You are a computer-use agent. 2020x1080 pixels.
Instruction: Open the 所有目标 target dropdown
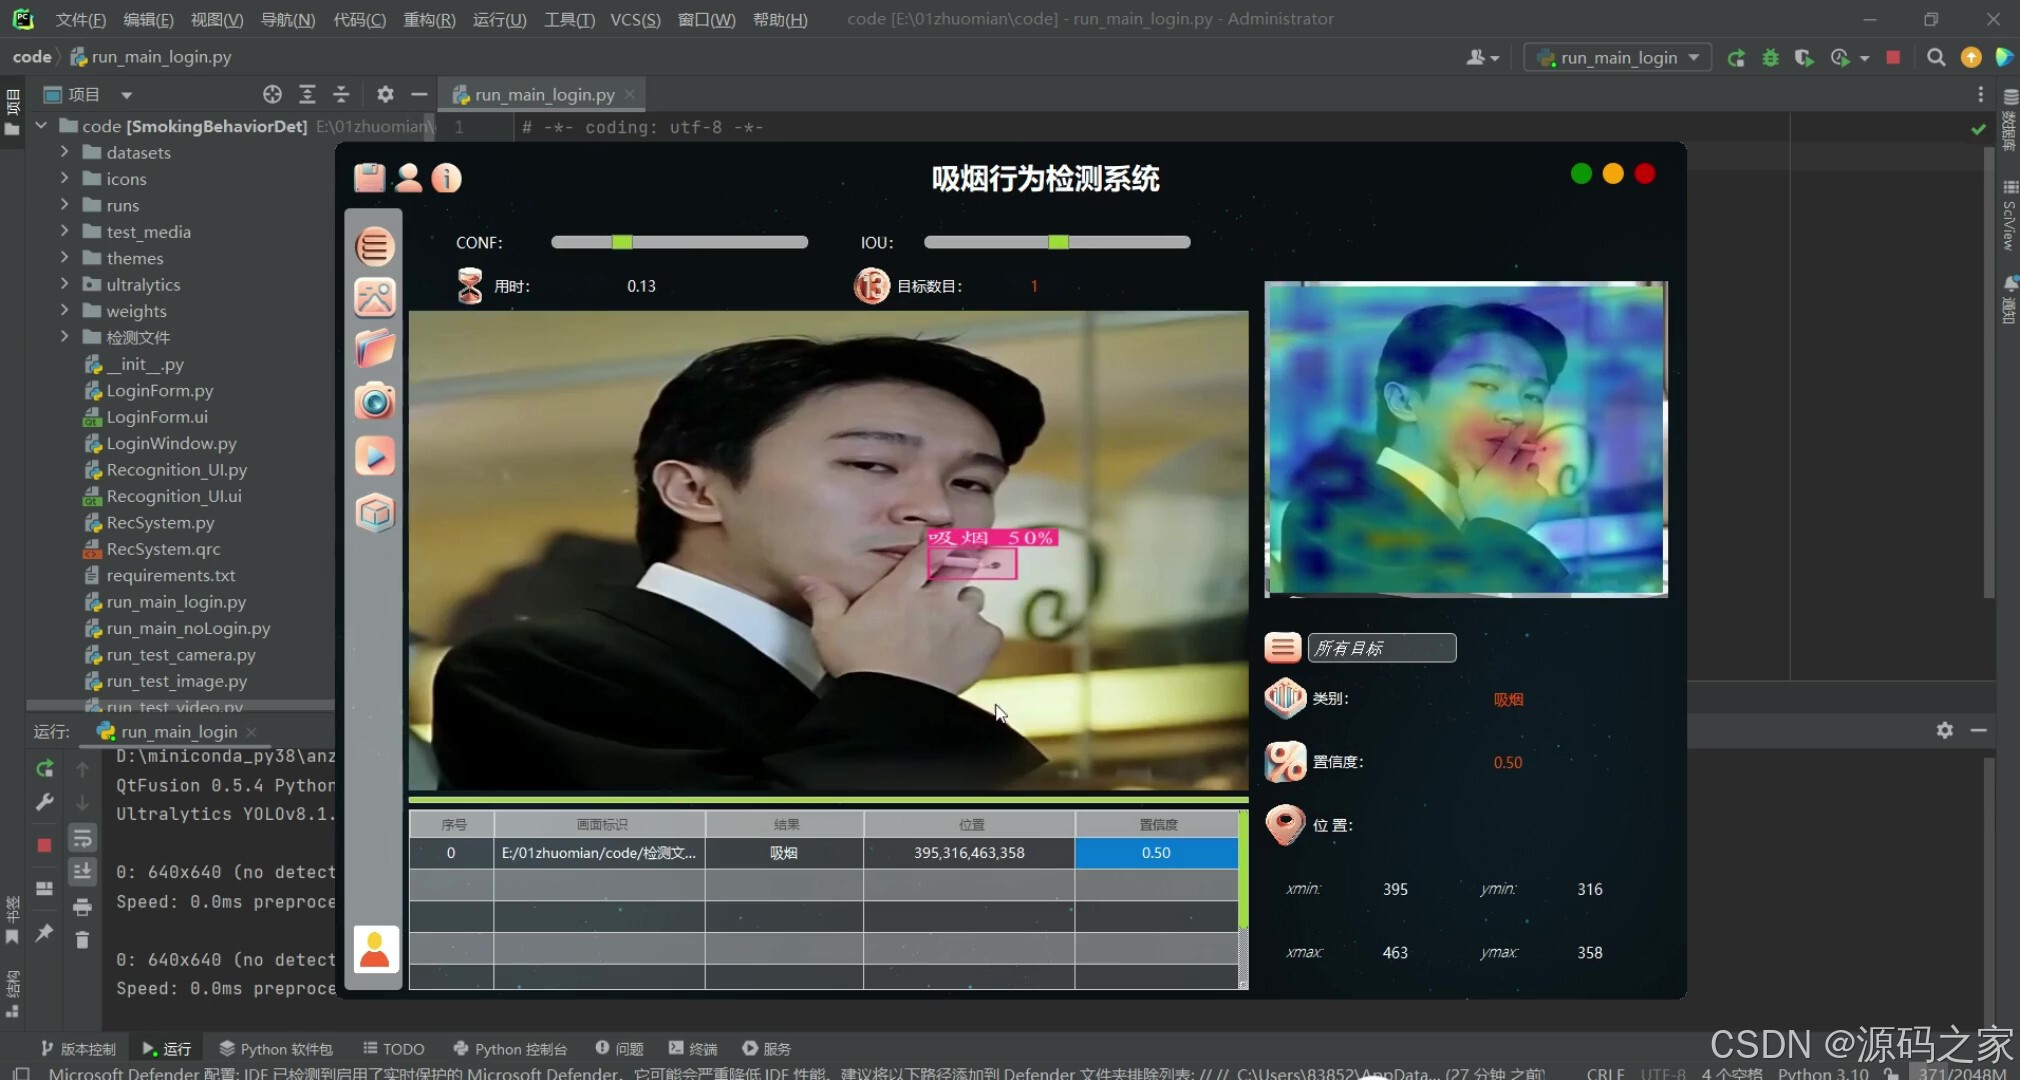tap(1381, 648)
